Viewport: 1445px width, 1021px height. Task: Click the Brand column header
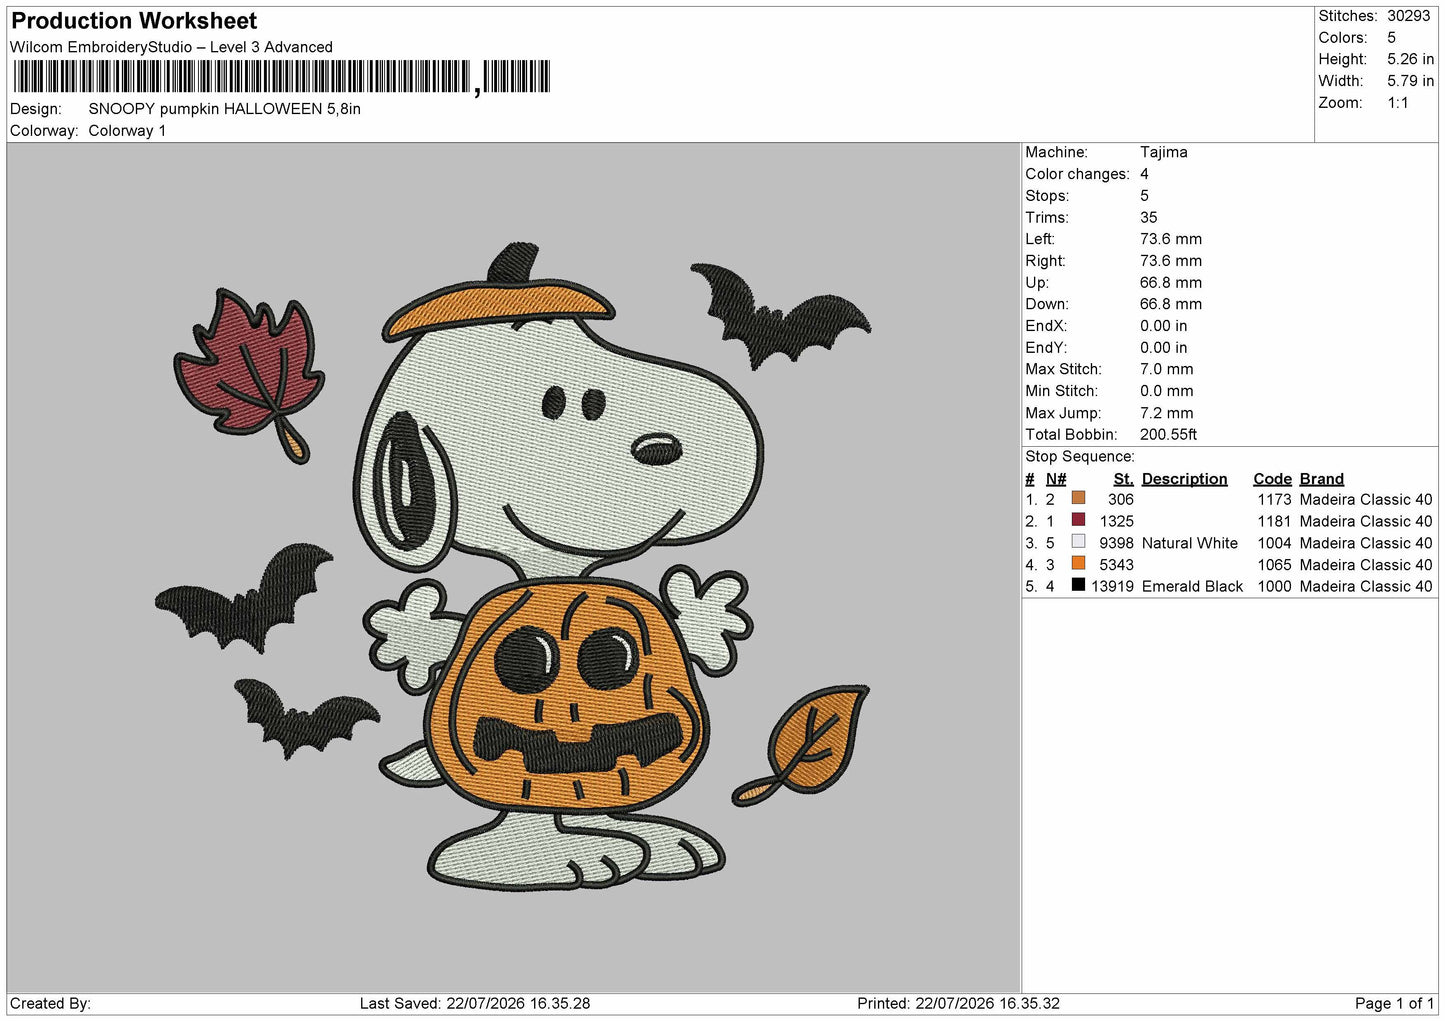point(1322,479)
